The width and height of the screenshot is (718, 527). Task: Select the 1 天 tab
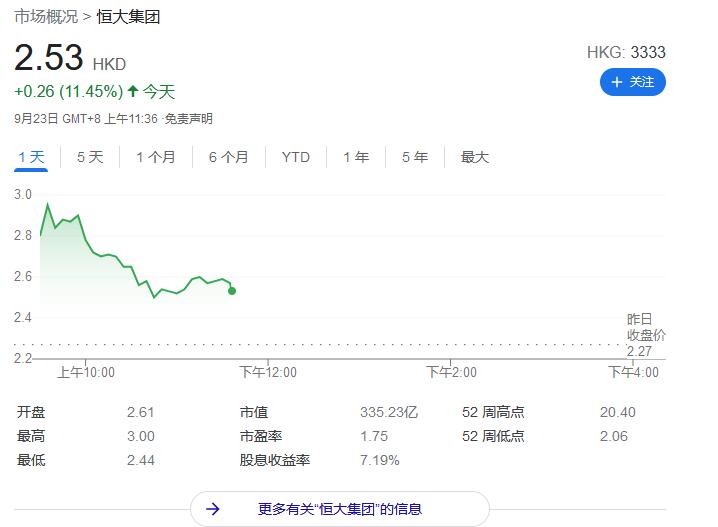coord(31,157)
